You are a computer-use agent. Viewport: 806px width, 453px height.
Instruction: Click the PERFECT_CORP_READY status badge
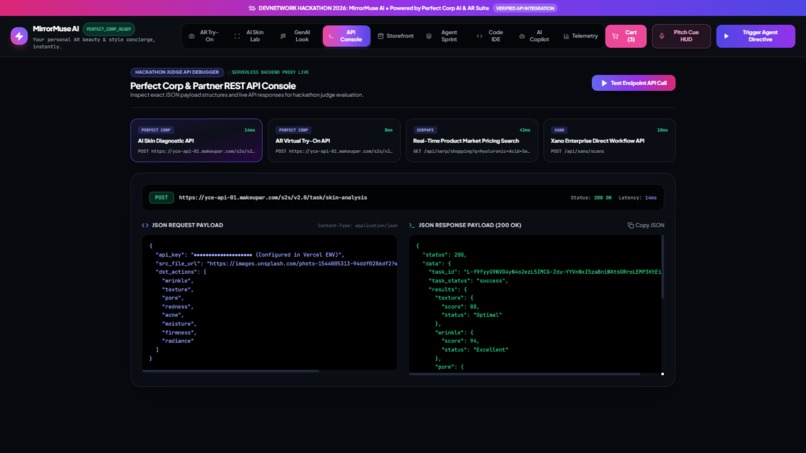click(108, 29)
